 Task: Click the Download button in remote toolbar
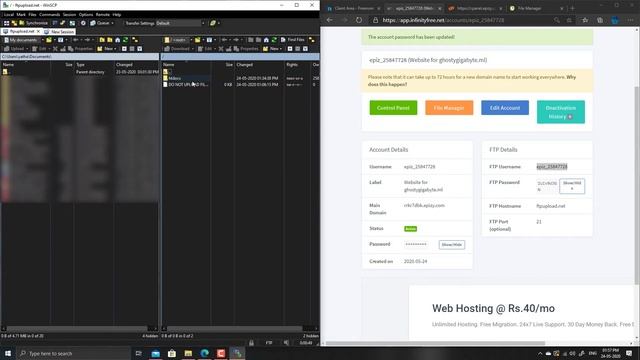pyautogui.click(x=178, y=49)
